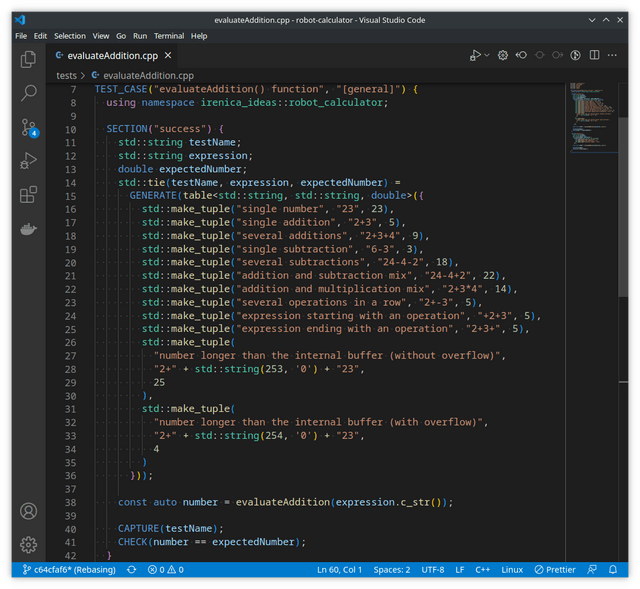Expand the tests breadcrumb folder

[x=66, y=76]
